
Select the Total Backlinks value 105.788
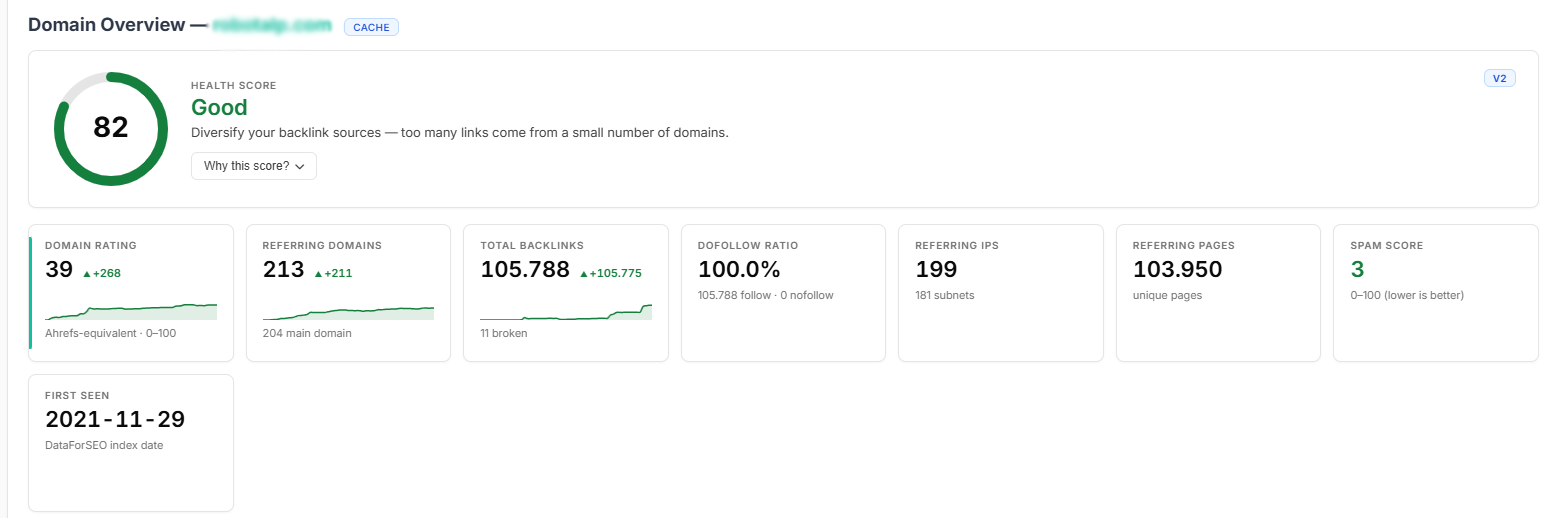click(x=525, y=269)
